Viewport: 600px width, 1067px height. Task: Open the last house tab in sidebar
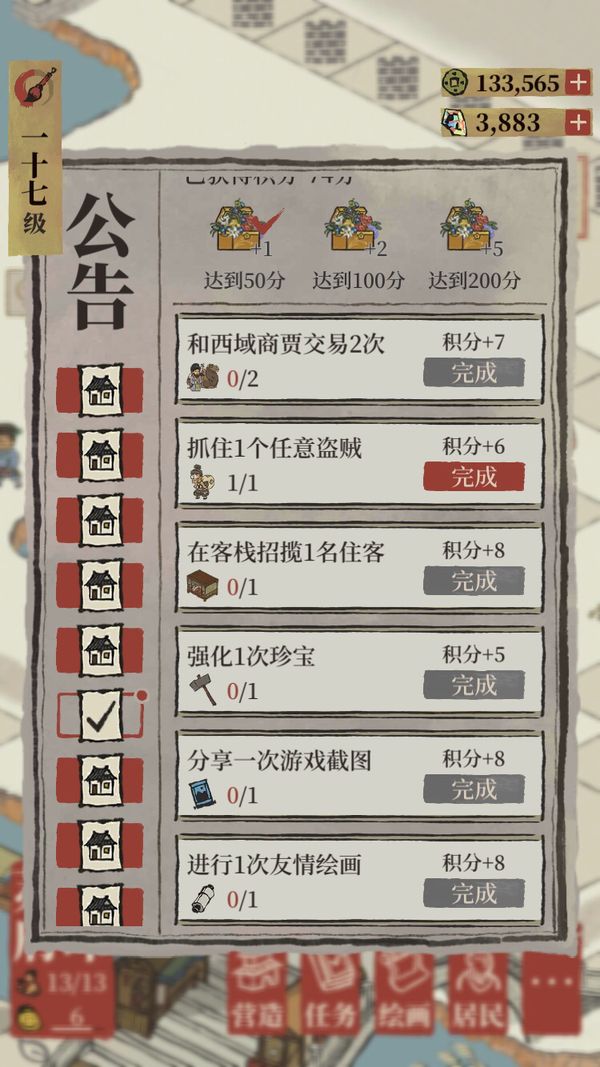pos(100,906)
